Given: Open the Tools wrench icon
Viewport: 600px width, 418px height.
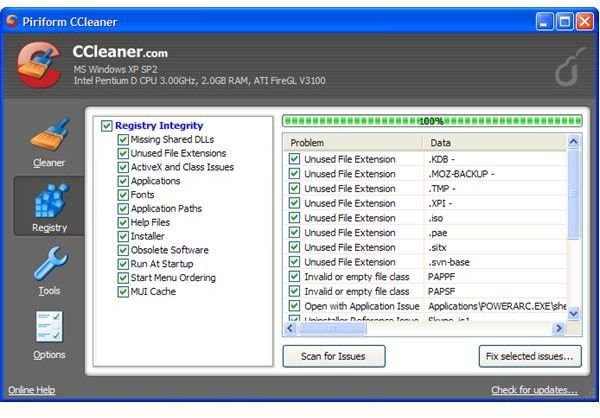Looking at the screenshot, I should (50, 263).
